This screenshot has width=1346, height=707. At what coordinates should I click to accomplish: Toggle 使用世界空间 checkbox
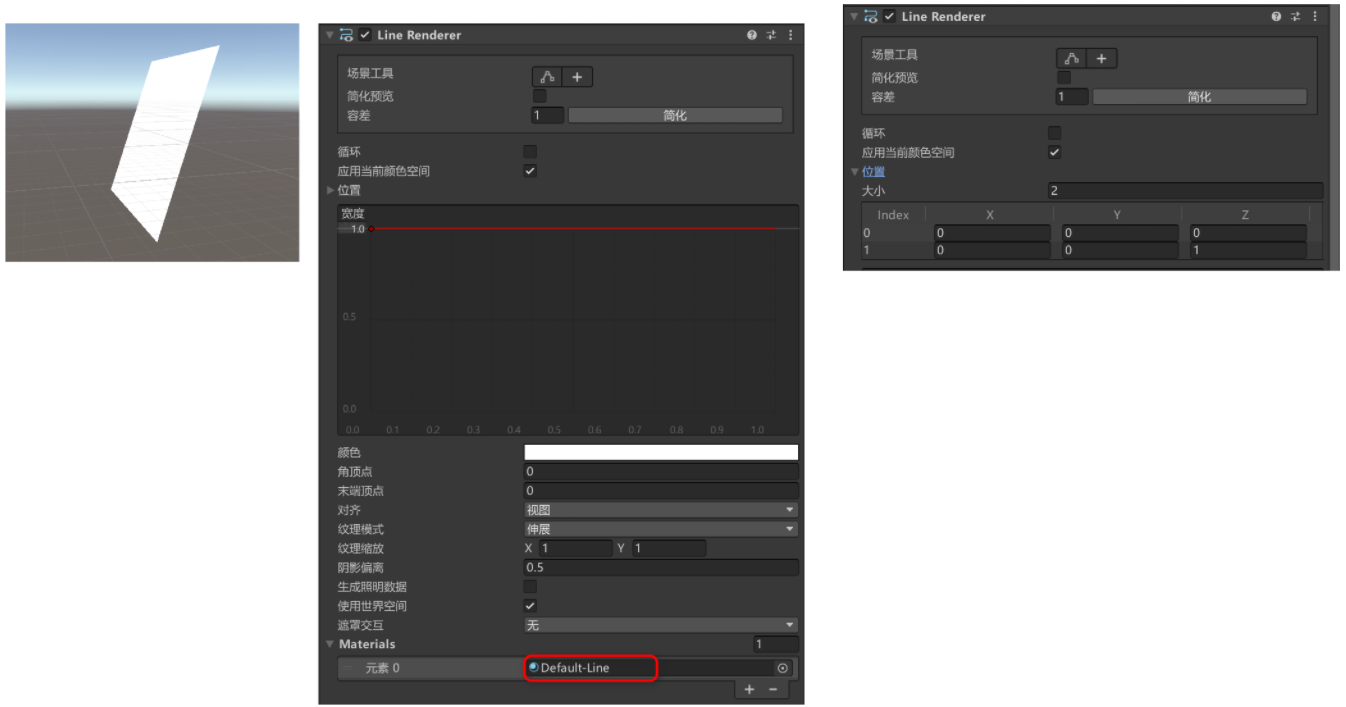[x=530, y=606]
